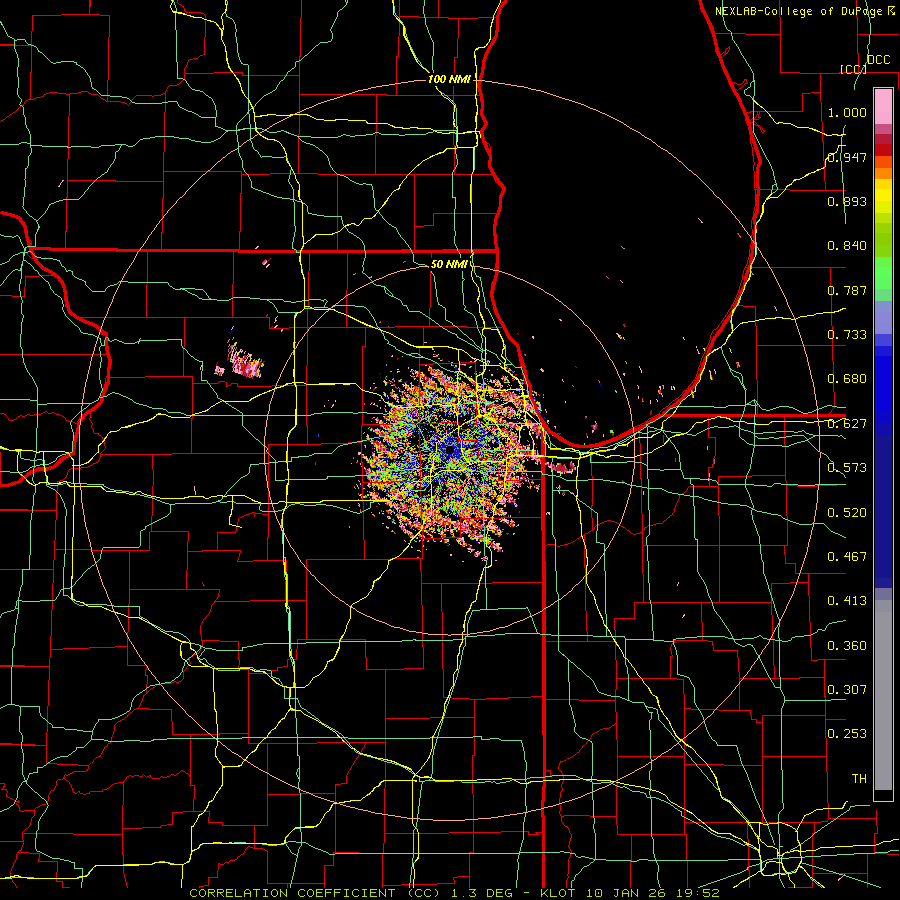This screenshot has height=900, width=900.
Task: Click the 0.680 legend value
Action: click(x=847, y=379)
